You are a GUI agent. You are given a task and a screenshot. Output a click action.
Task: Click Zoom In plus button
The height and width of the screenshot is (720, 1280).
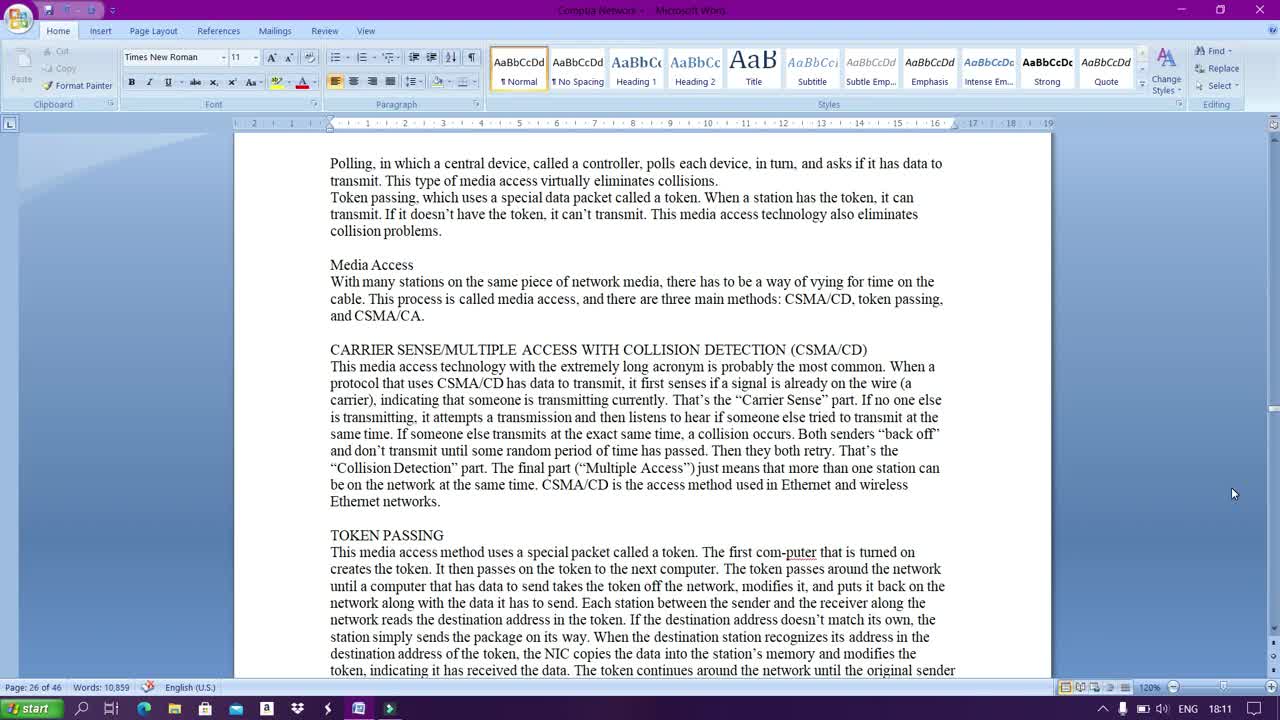(1271, 687)
